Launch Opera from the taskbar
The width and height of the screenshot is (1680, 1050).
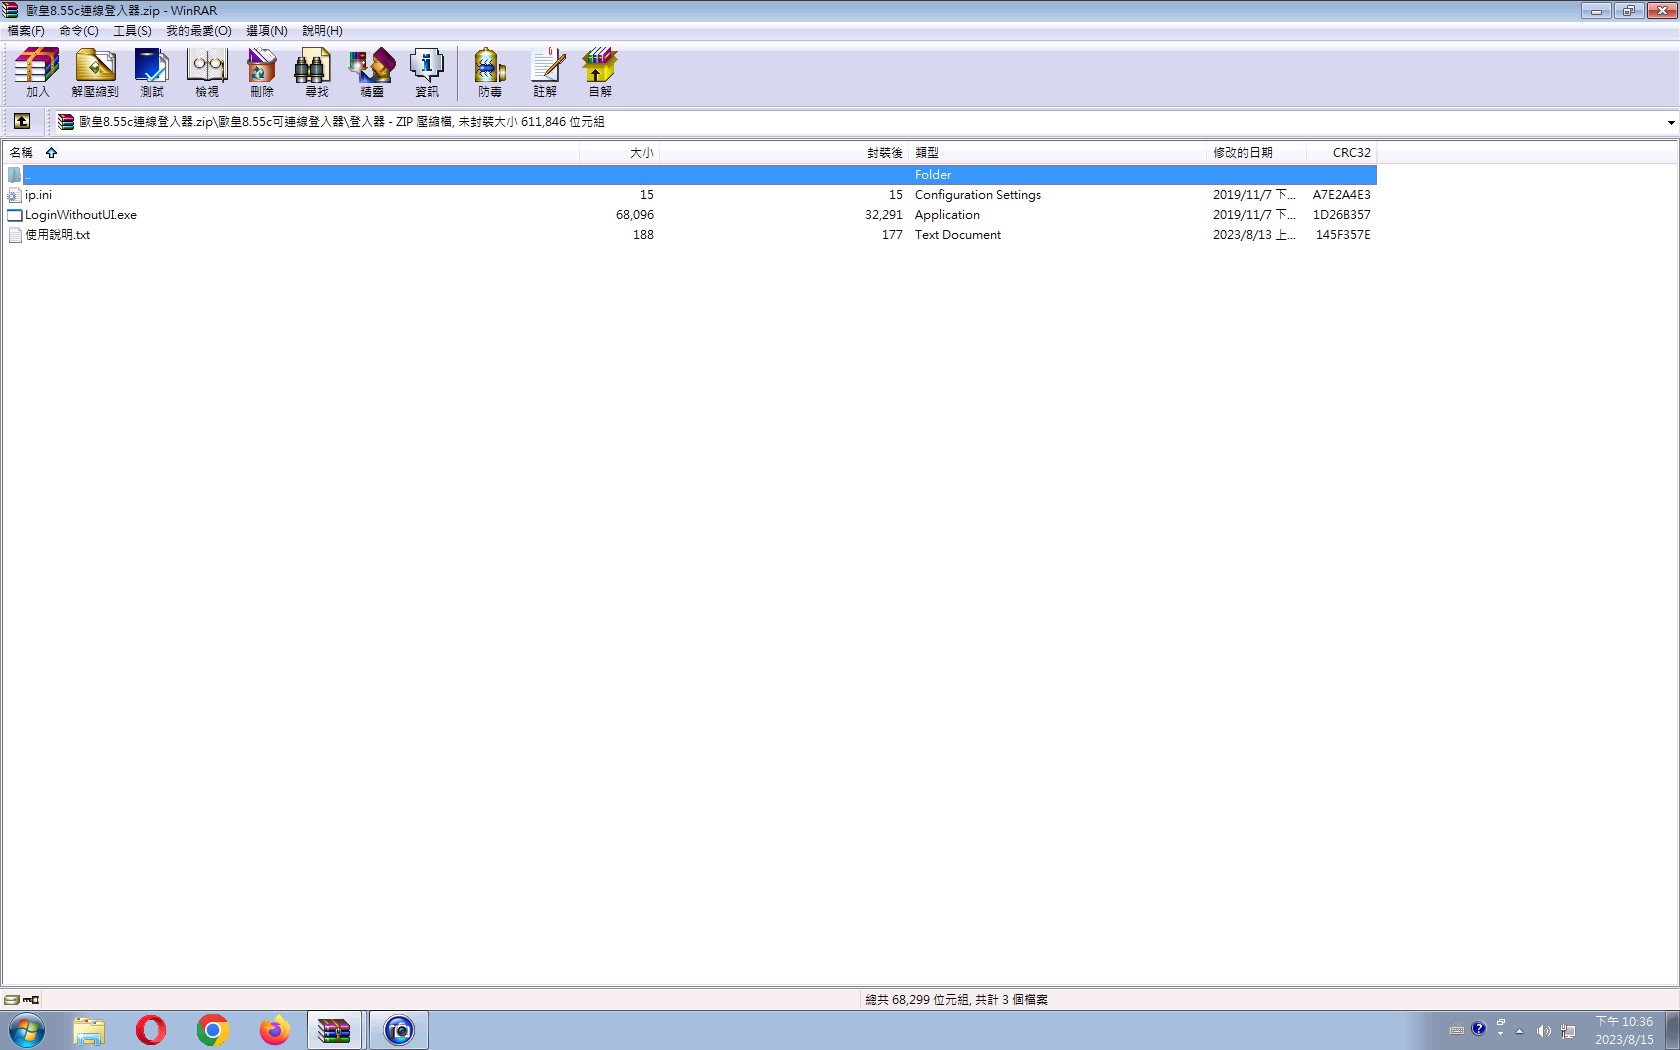[x=151, y=1030]
